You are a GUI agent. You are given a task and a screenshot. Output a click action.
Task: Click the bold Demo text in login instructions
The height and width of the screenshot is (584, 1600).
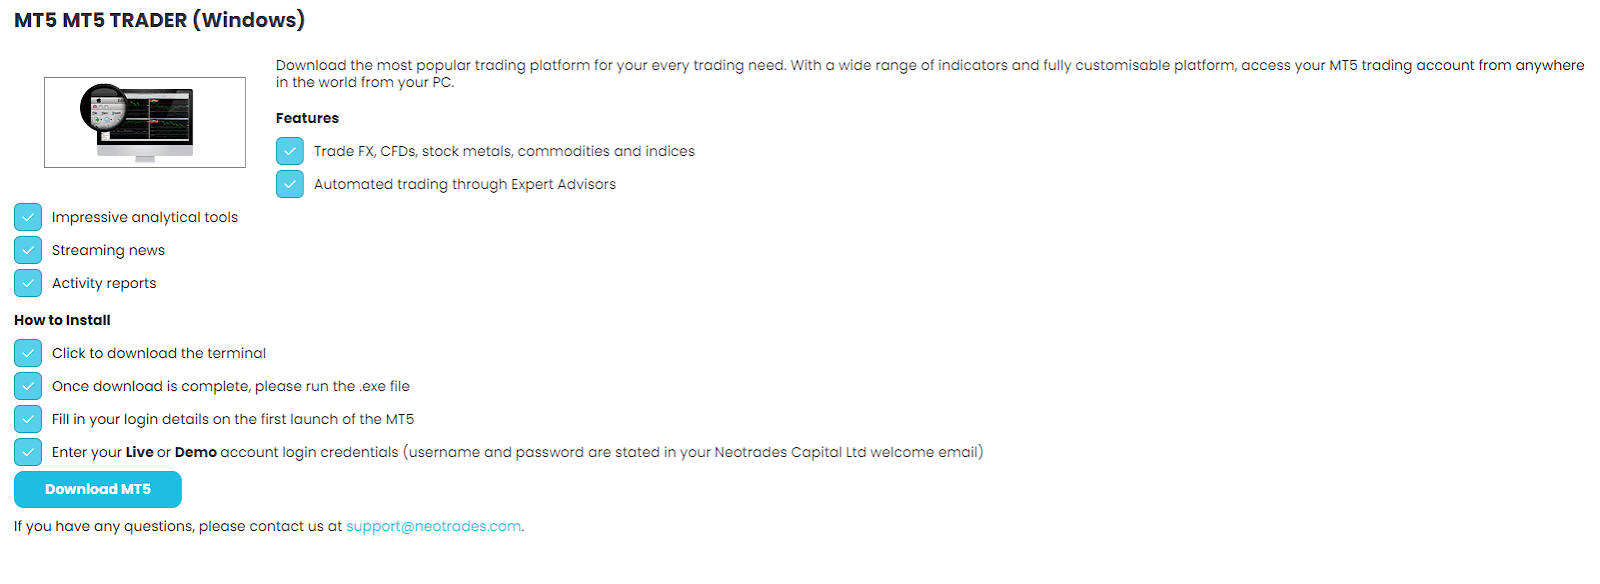196,452
